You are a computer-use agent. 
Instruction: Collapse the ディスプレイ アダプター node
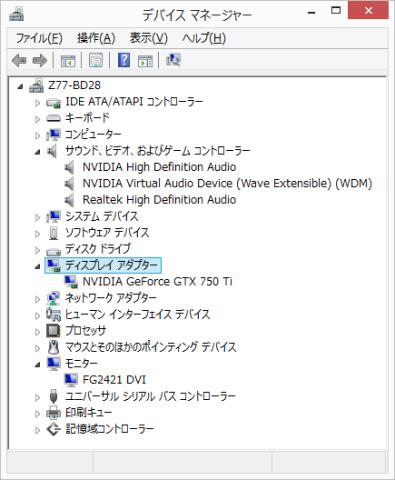click(37, 266)
